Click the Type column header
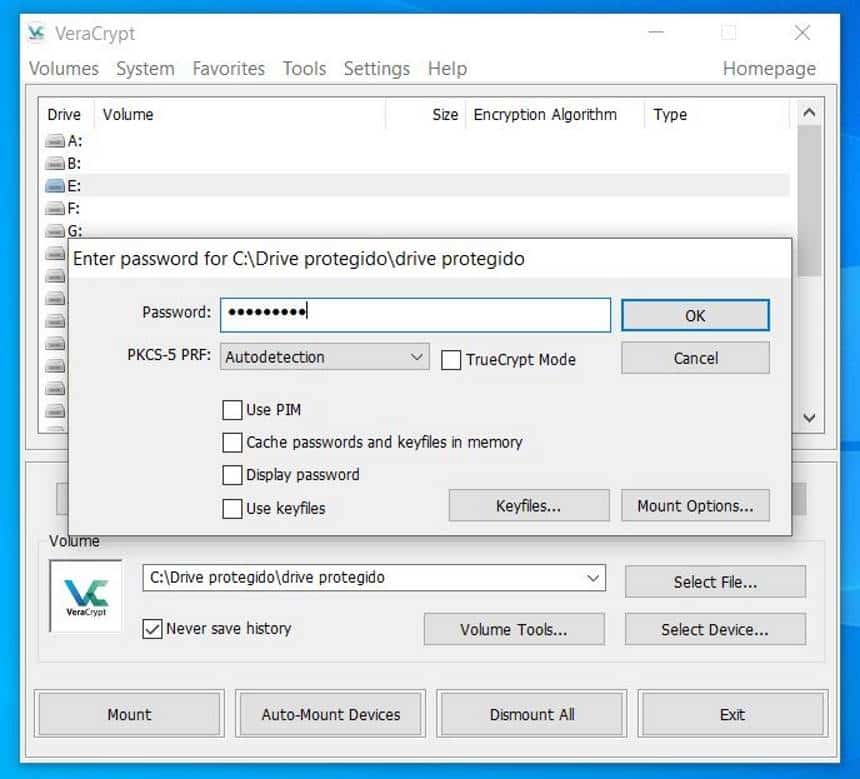Image resolution: width=860 pixels, height=779 pixels. click(717, 114)
